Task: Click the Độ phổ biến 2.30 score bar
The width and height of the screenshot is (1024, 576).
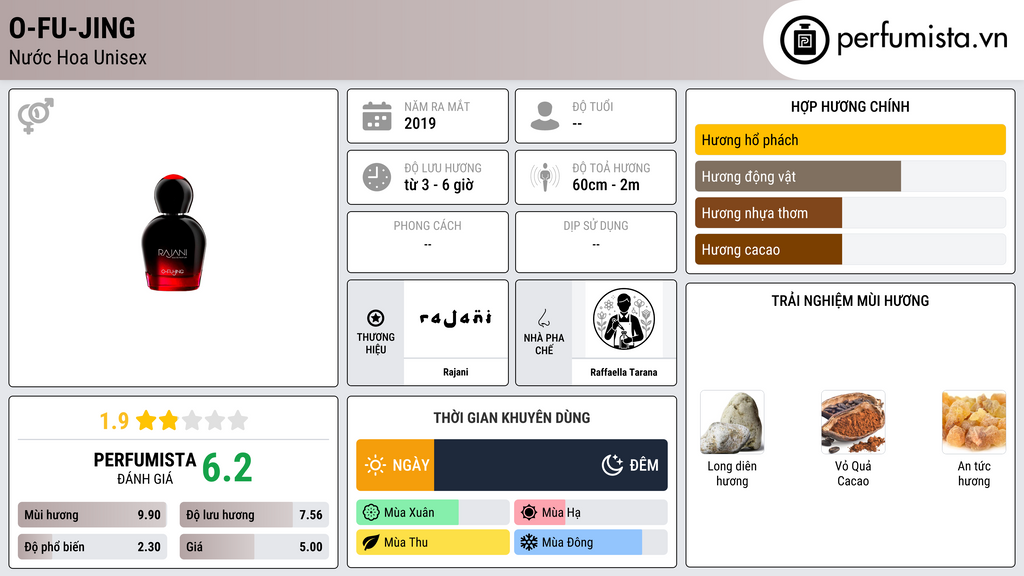Action: click(x=92, y=547)
